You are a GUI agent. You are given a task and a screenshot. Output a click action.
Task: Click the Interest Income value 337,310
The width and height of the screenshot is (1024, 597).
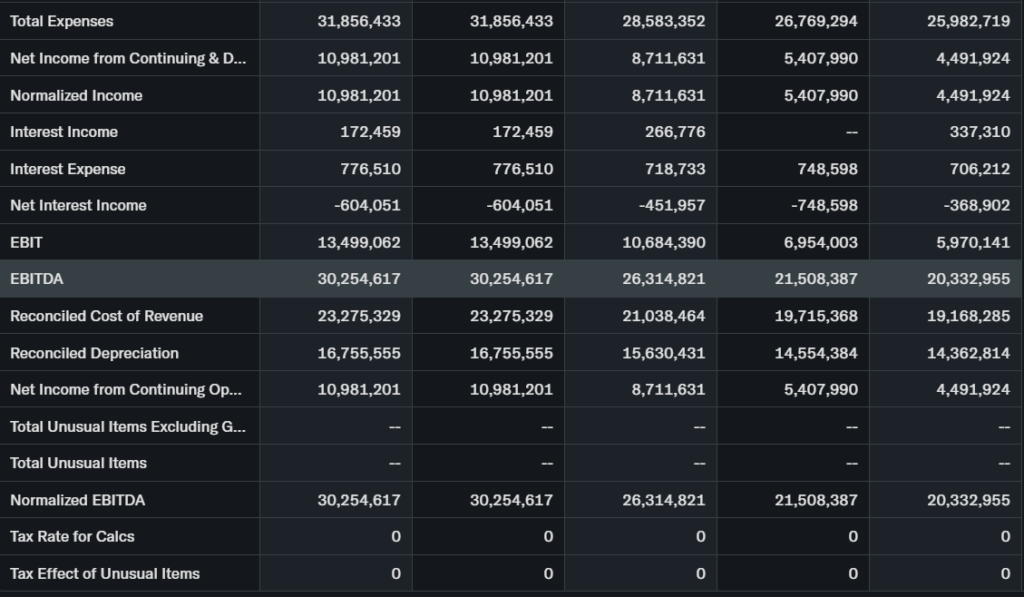point(979,132)
